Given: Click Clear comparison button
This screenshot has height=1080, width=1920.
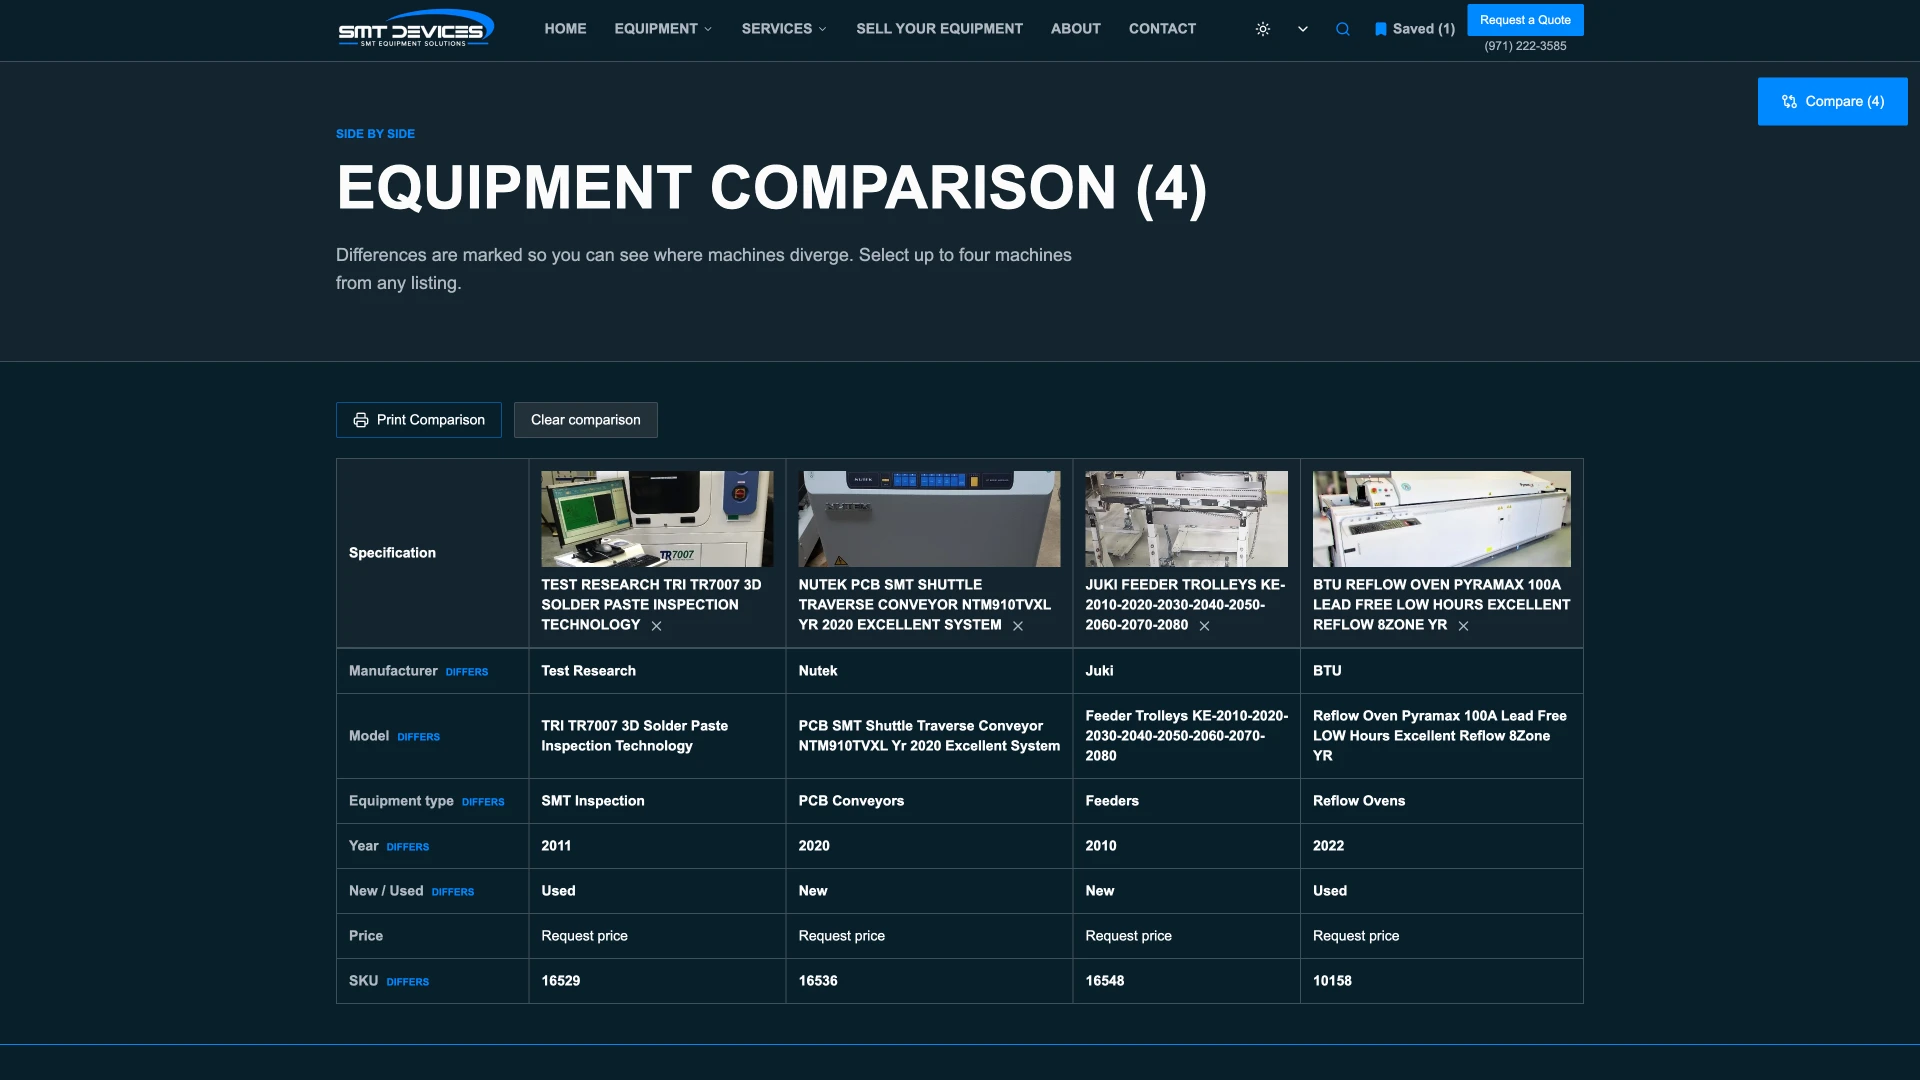Looking at the screenshot, I should point(586,420).
